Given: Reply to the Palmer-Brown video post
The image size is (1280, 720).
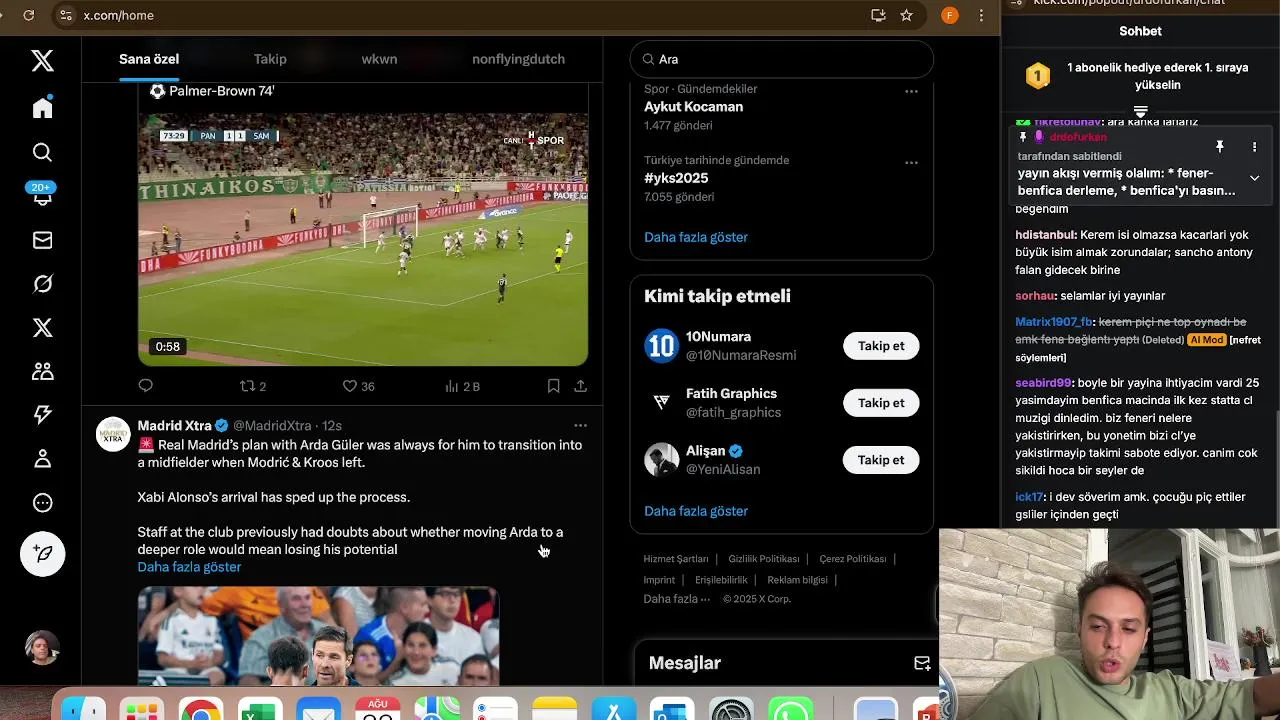Looking at the screenshot, I should (146, 386).
